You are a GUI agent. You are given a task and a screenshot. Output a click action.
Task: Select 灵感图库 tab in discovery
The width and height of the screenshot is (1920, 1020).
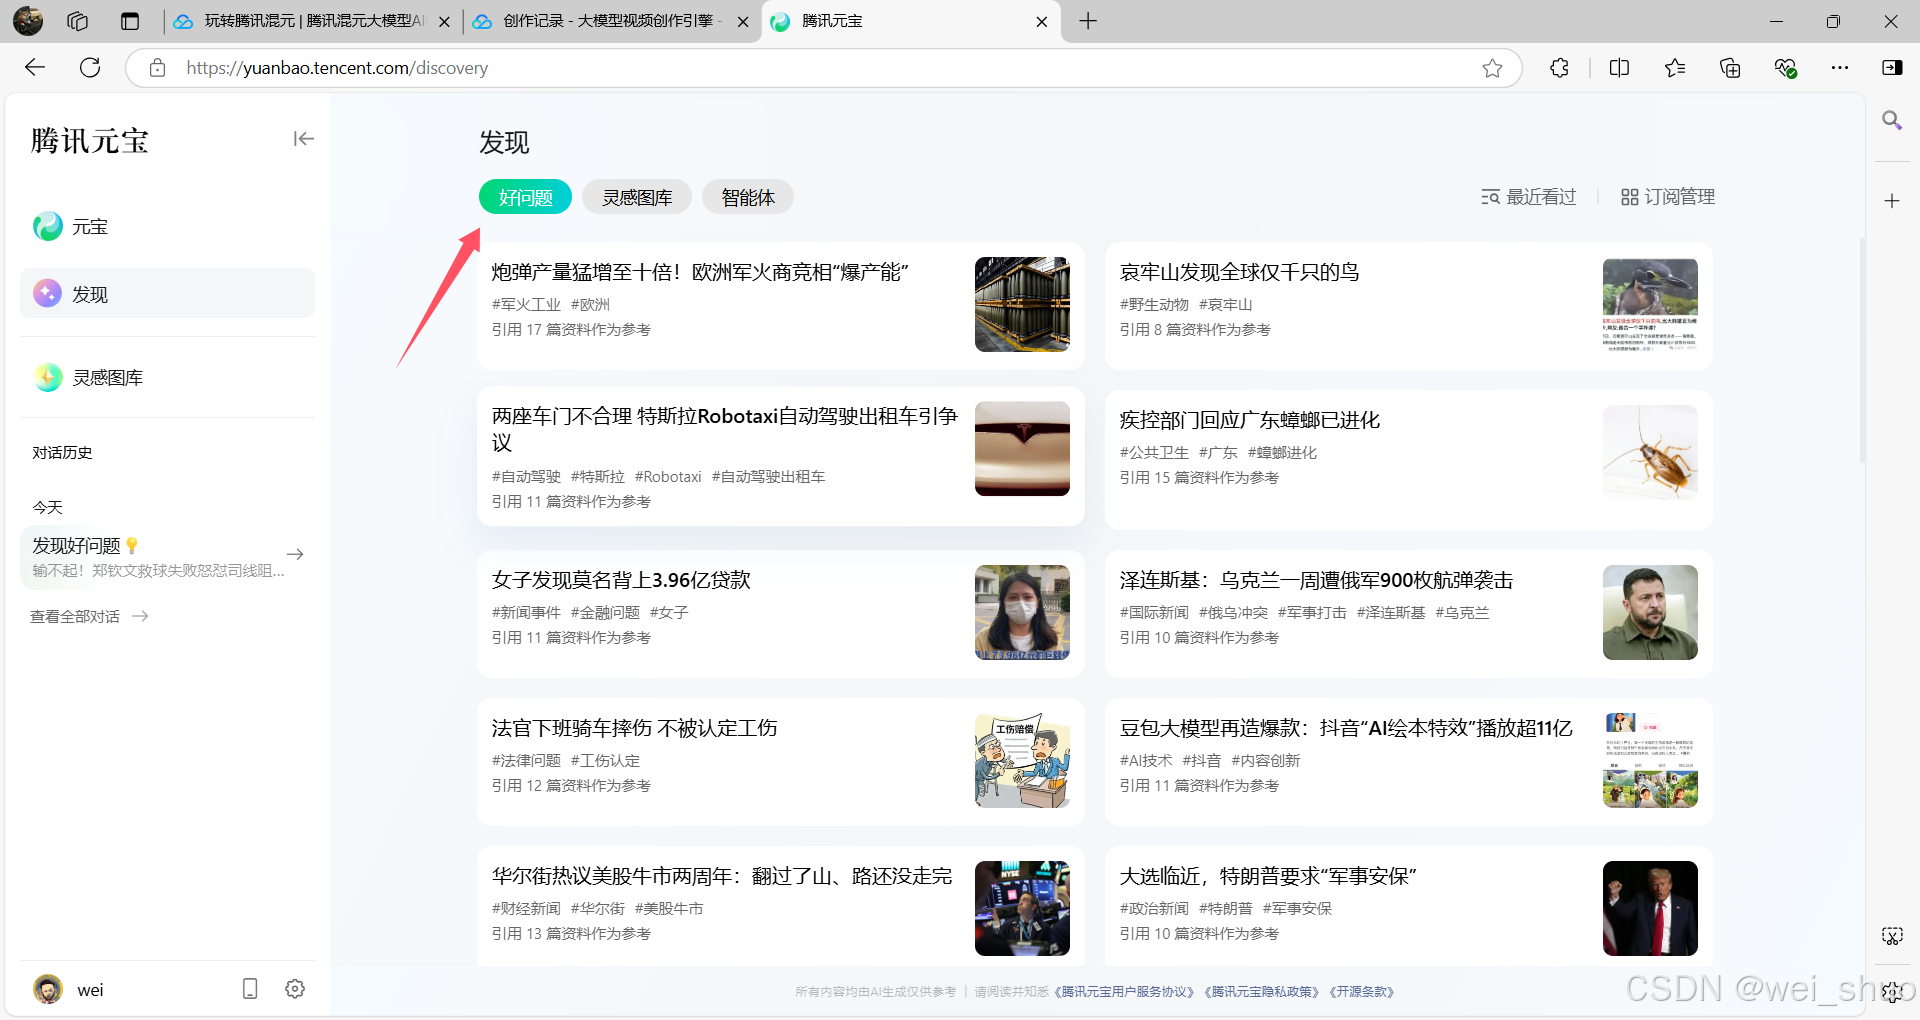pos(637,198)
